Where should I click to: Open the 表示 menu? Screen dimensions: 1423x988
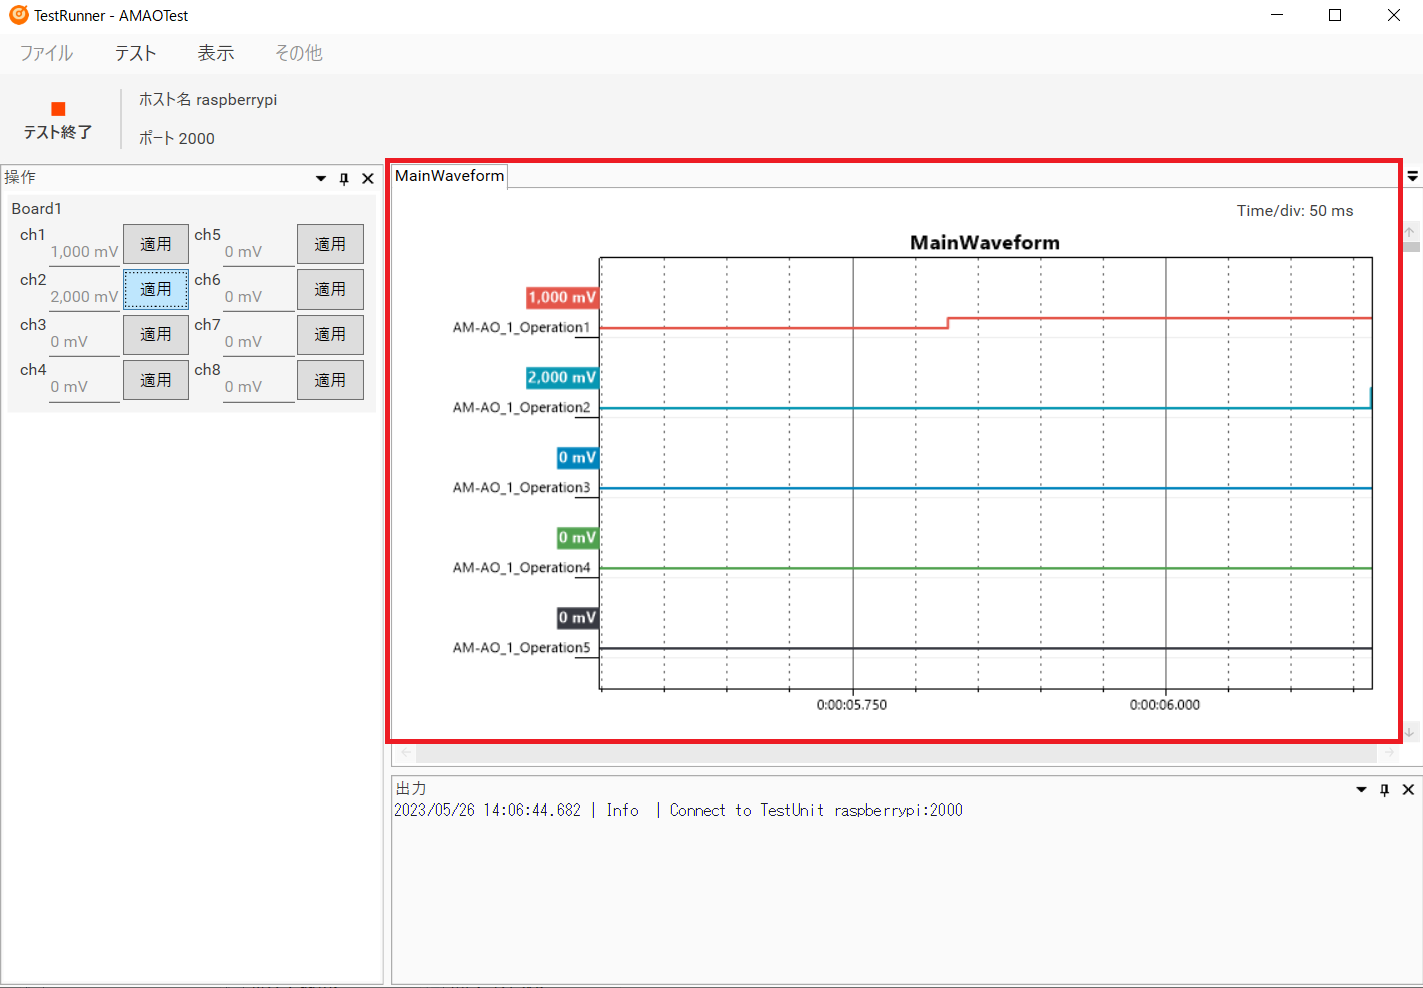click(215, 53)
